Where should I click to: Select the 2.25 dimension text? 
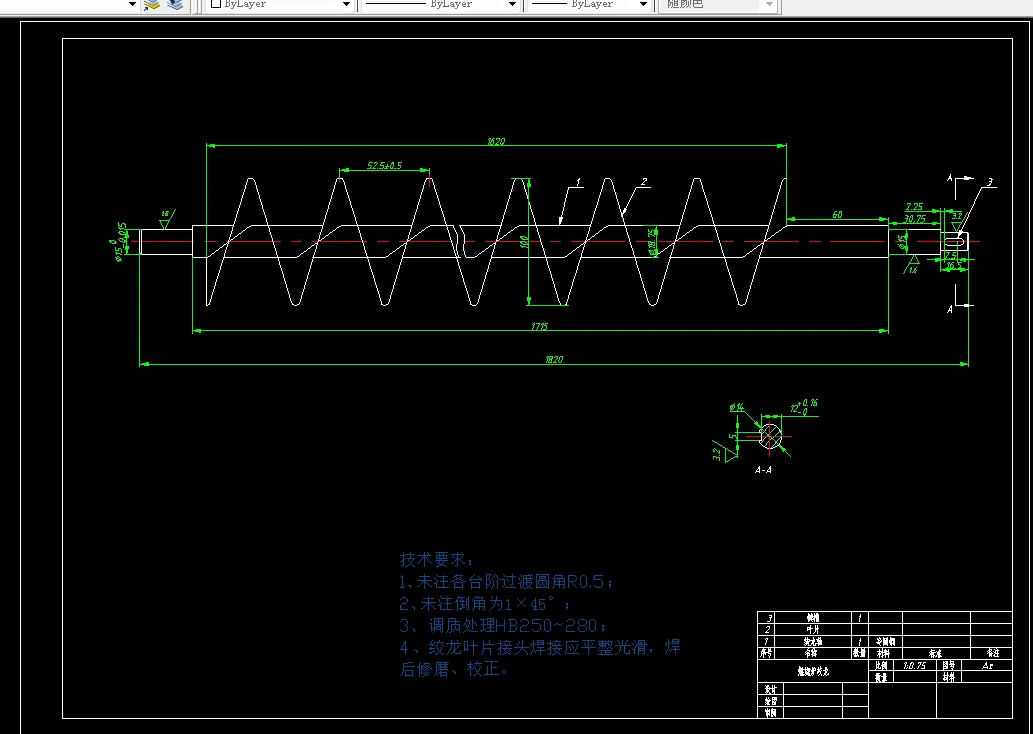[x=914, y=207]
